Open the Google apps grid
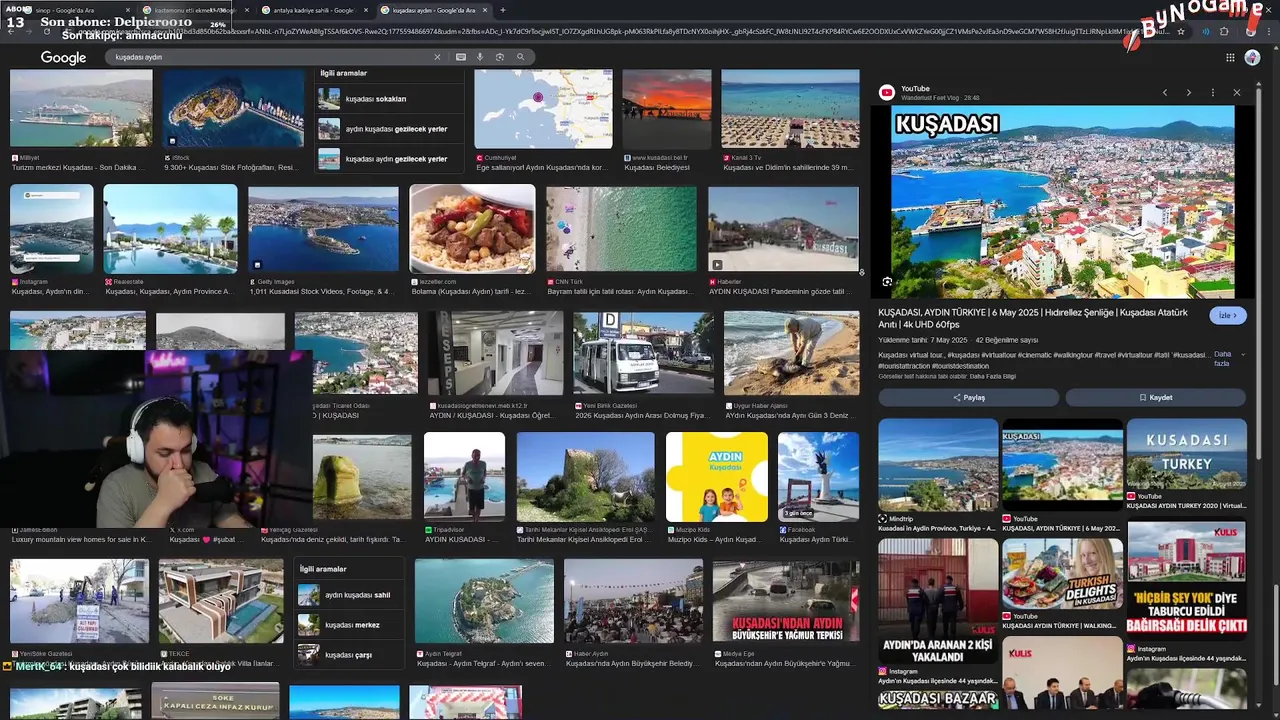This screenshot has width=1280, height=720. [x=1230, y=57]
